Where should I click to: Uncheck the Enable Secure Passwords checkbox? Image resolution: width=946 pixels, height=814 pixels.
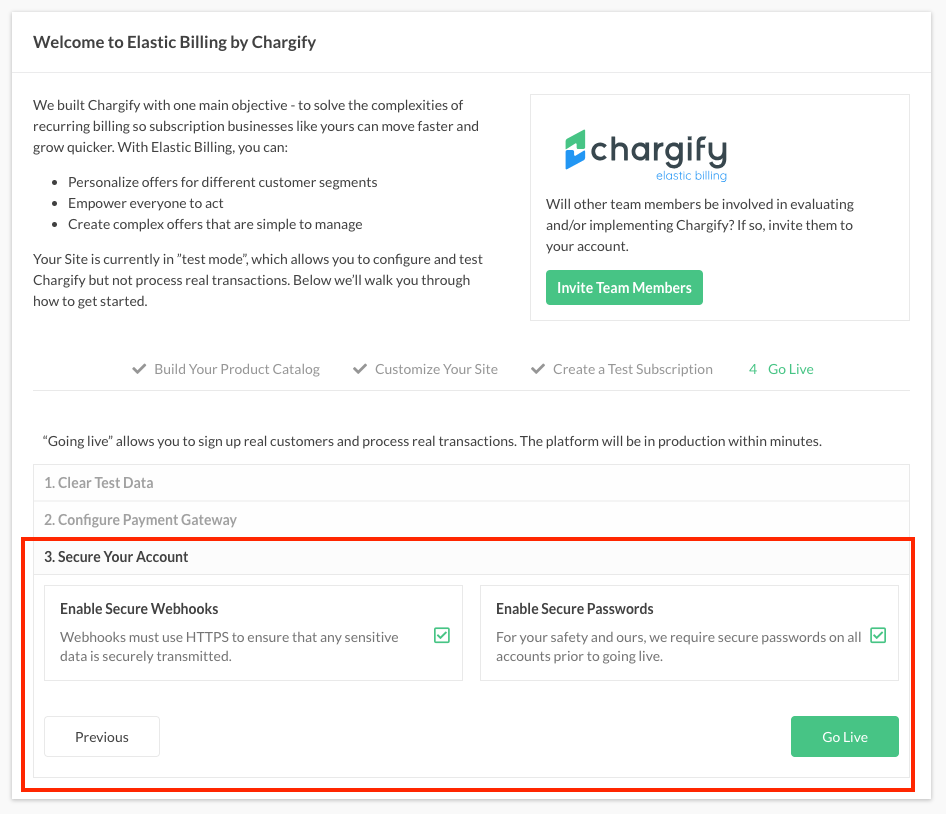(x=878, y=635)
